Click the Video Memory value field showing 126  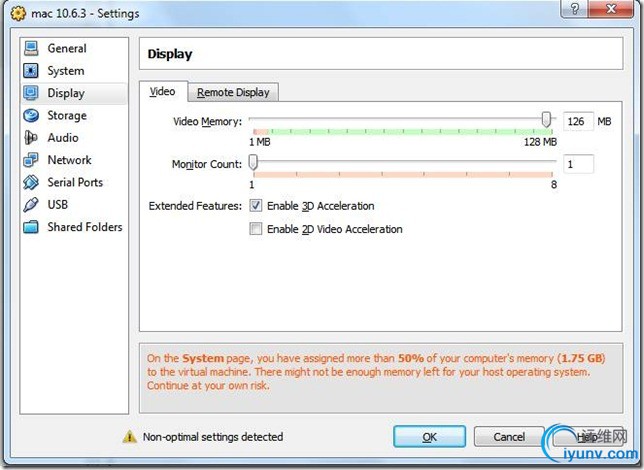click(x=578, y=121)
